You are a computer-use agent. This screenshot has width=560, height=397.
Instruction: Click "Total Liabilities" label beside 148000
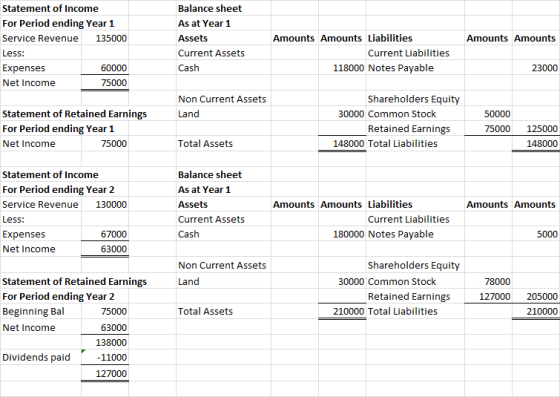402,144
